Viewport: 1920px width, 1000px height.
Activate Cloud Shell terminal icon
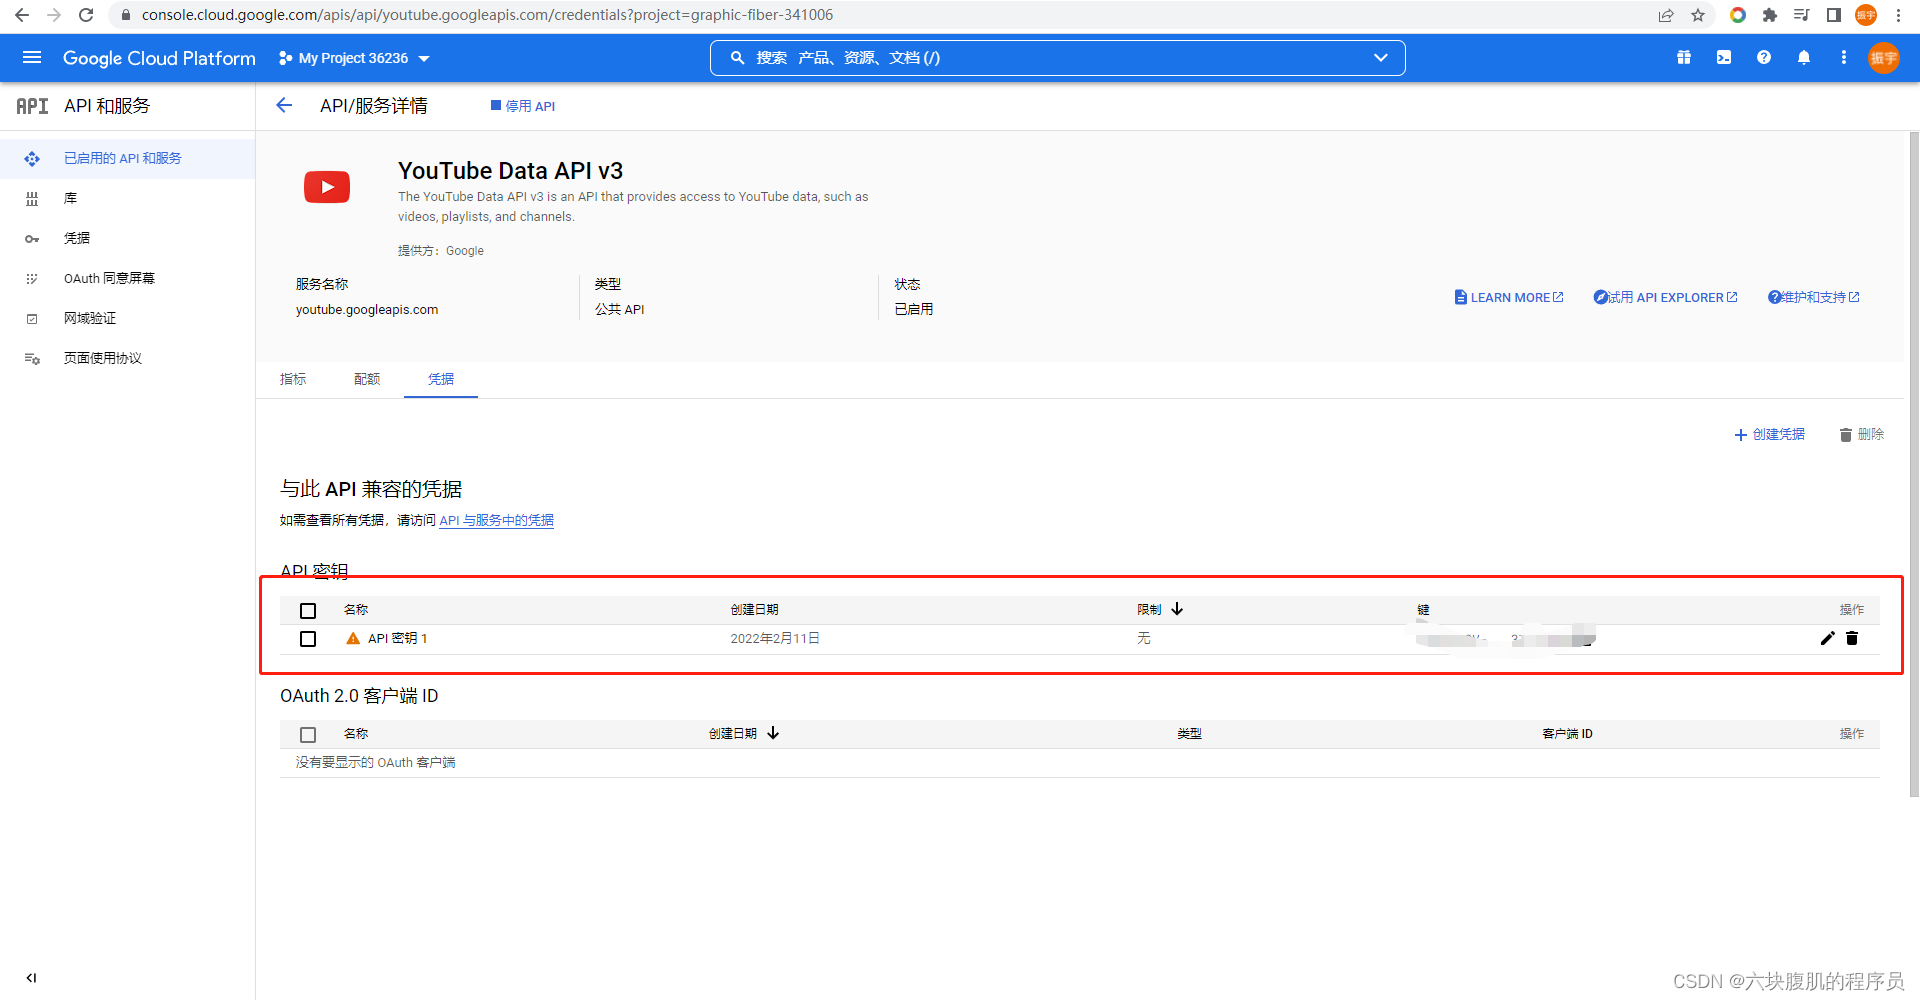pos(1724,58)
